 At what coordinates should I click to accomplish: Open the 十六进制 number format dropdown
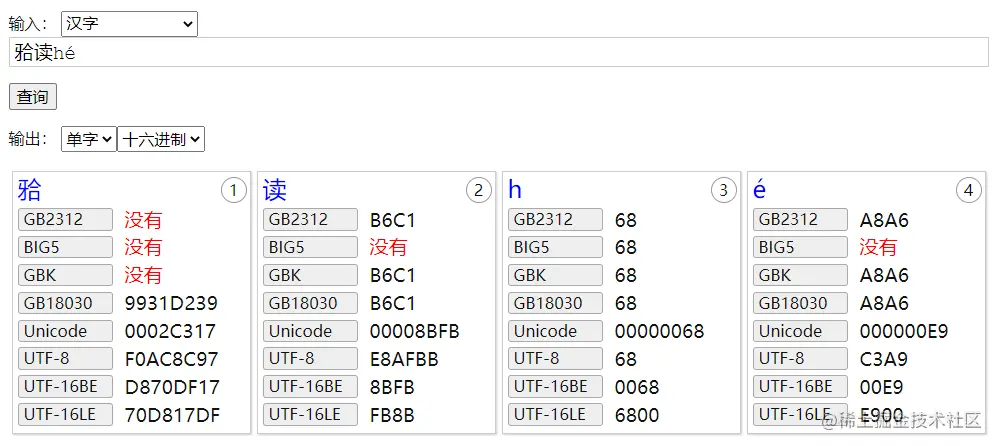coord(161,139)
